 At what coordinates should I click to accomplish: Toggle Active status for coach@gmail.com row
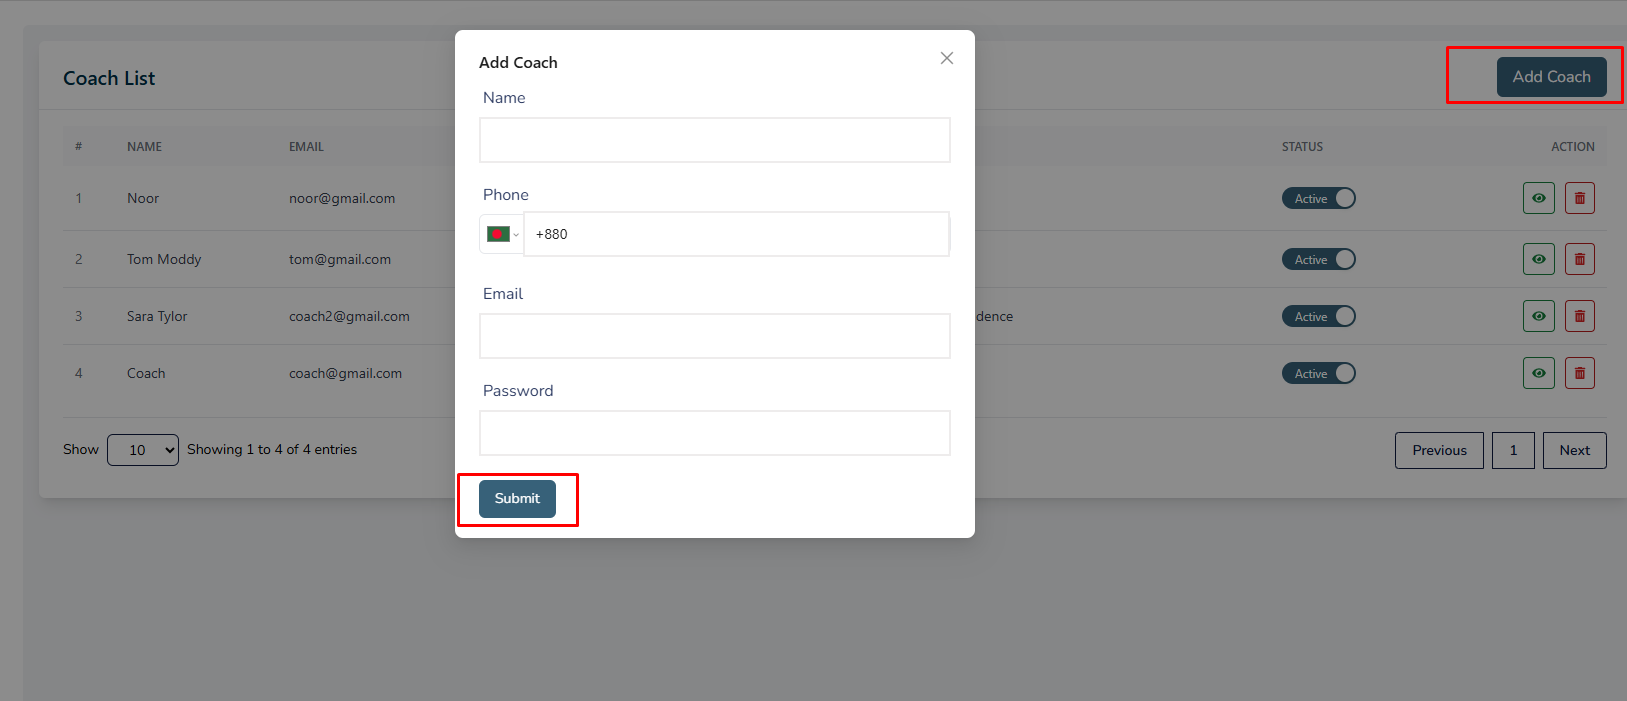[1319, 373]
